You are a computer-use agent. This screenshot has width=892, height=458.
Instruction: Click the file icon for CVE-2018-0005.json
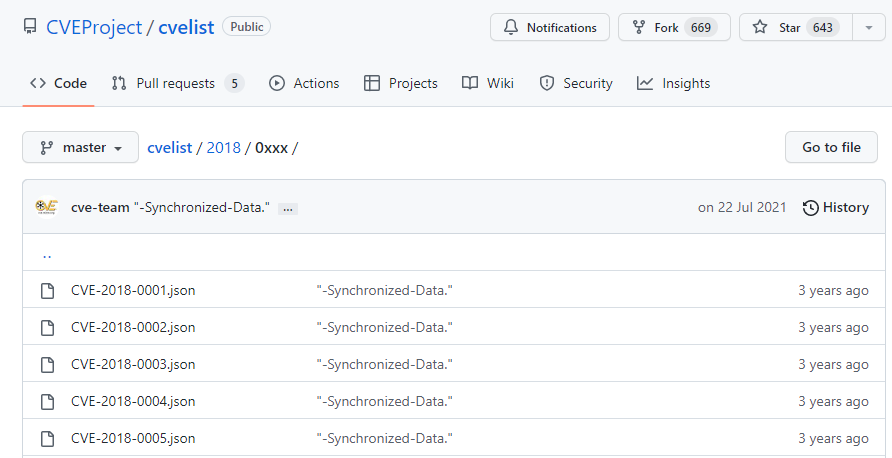pyautogui.click(x=48, y=439)
